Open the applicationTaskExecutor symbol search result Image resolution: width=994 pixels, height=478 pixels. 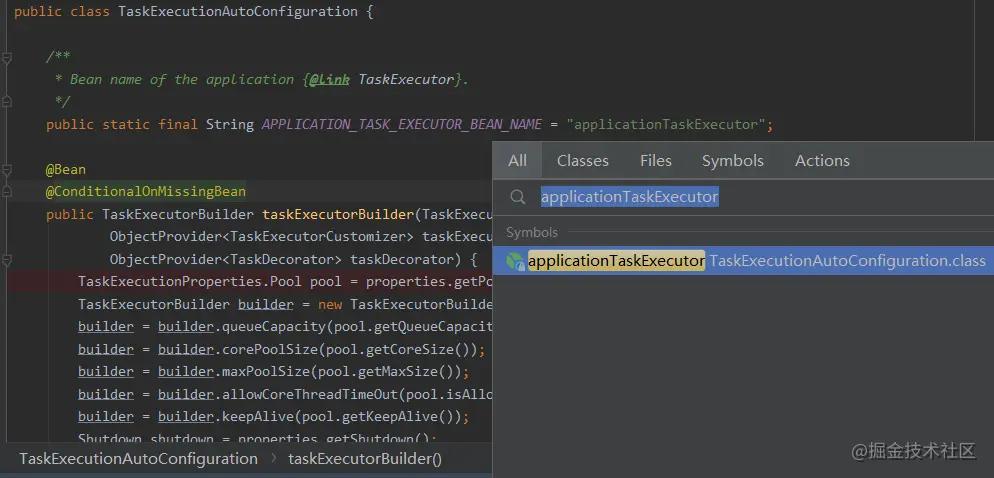click(743, 261)
